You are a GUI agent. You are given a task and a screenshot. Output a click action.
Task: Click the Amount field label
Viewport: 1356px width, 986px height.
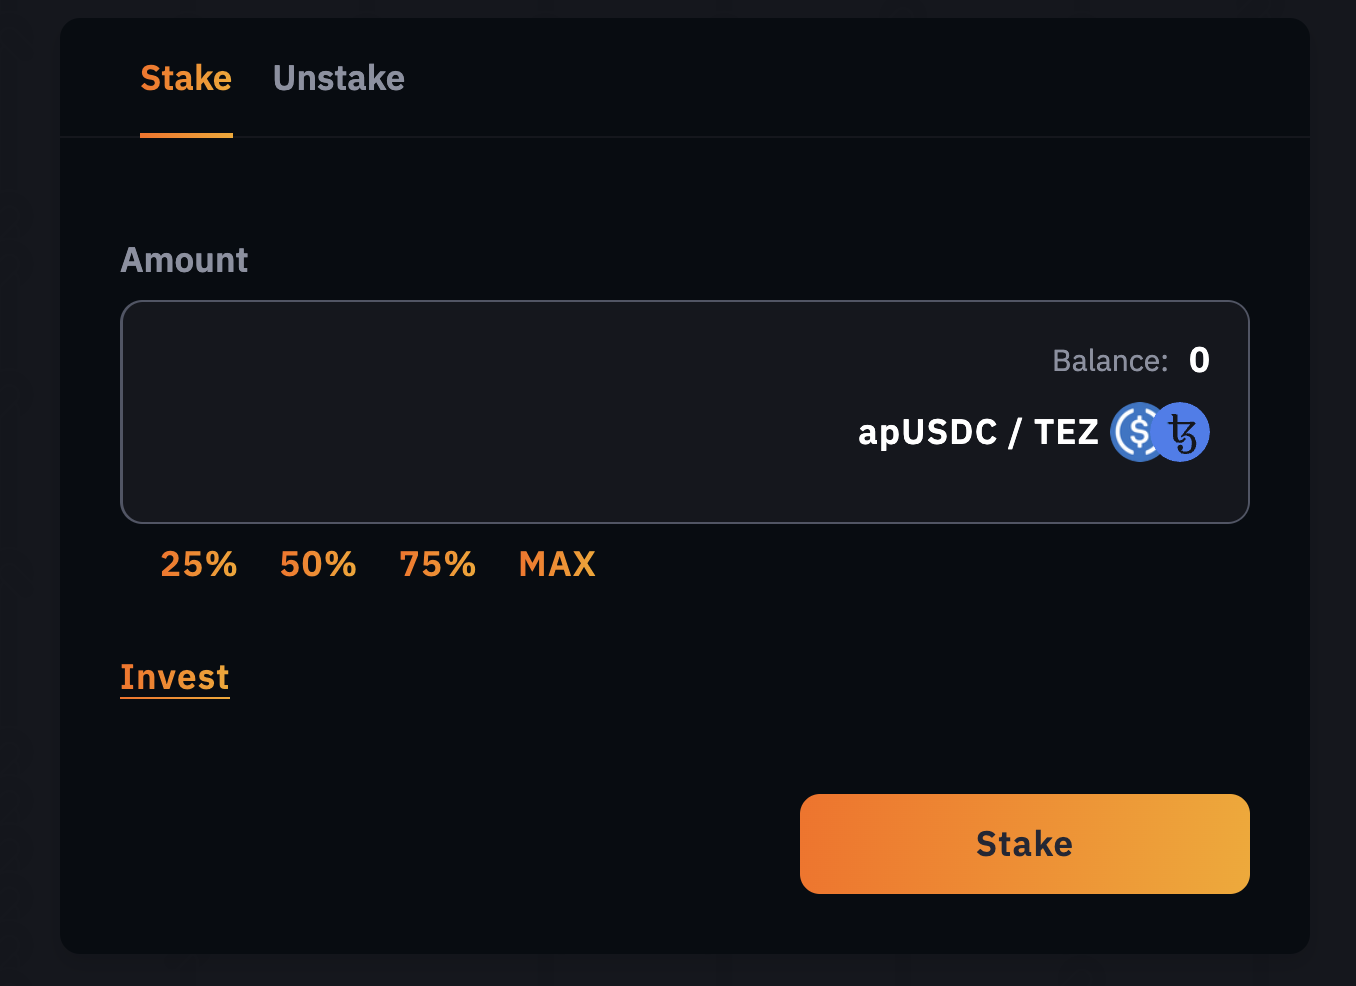[x=184, y=260]
